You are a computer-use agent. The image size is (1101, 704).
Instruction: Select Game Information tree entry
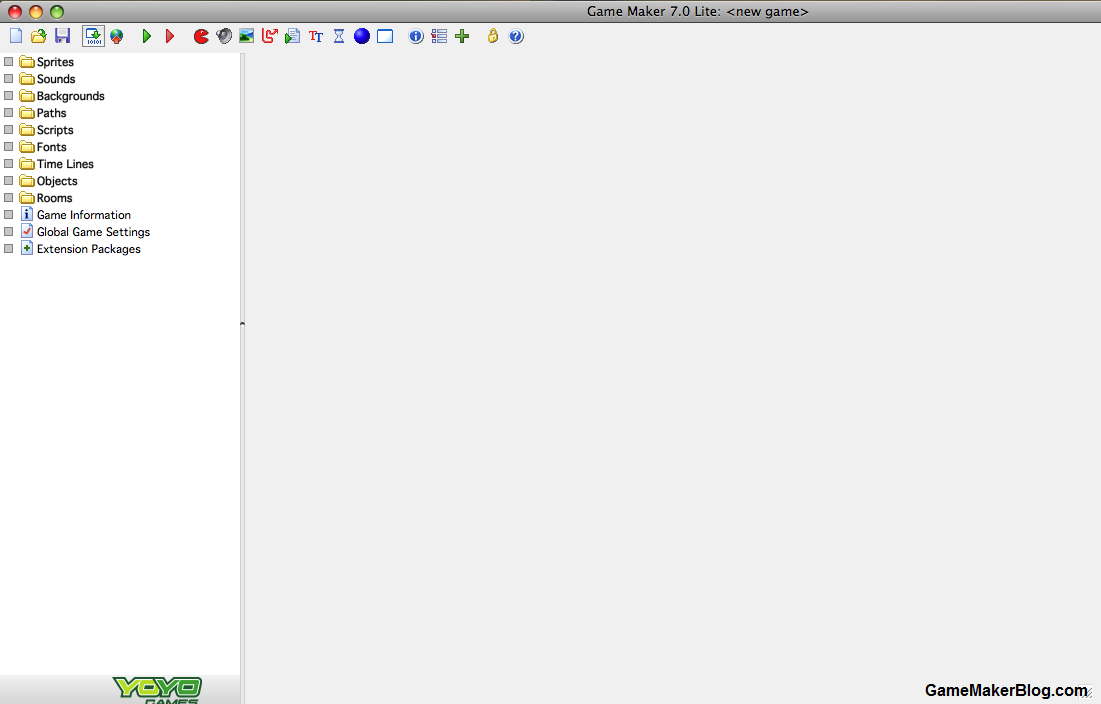point(84,215)
